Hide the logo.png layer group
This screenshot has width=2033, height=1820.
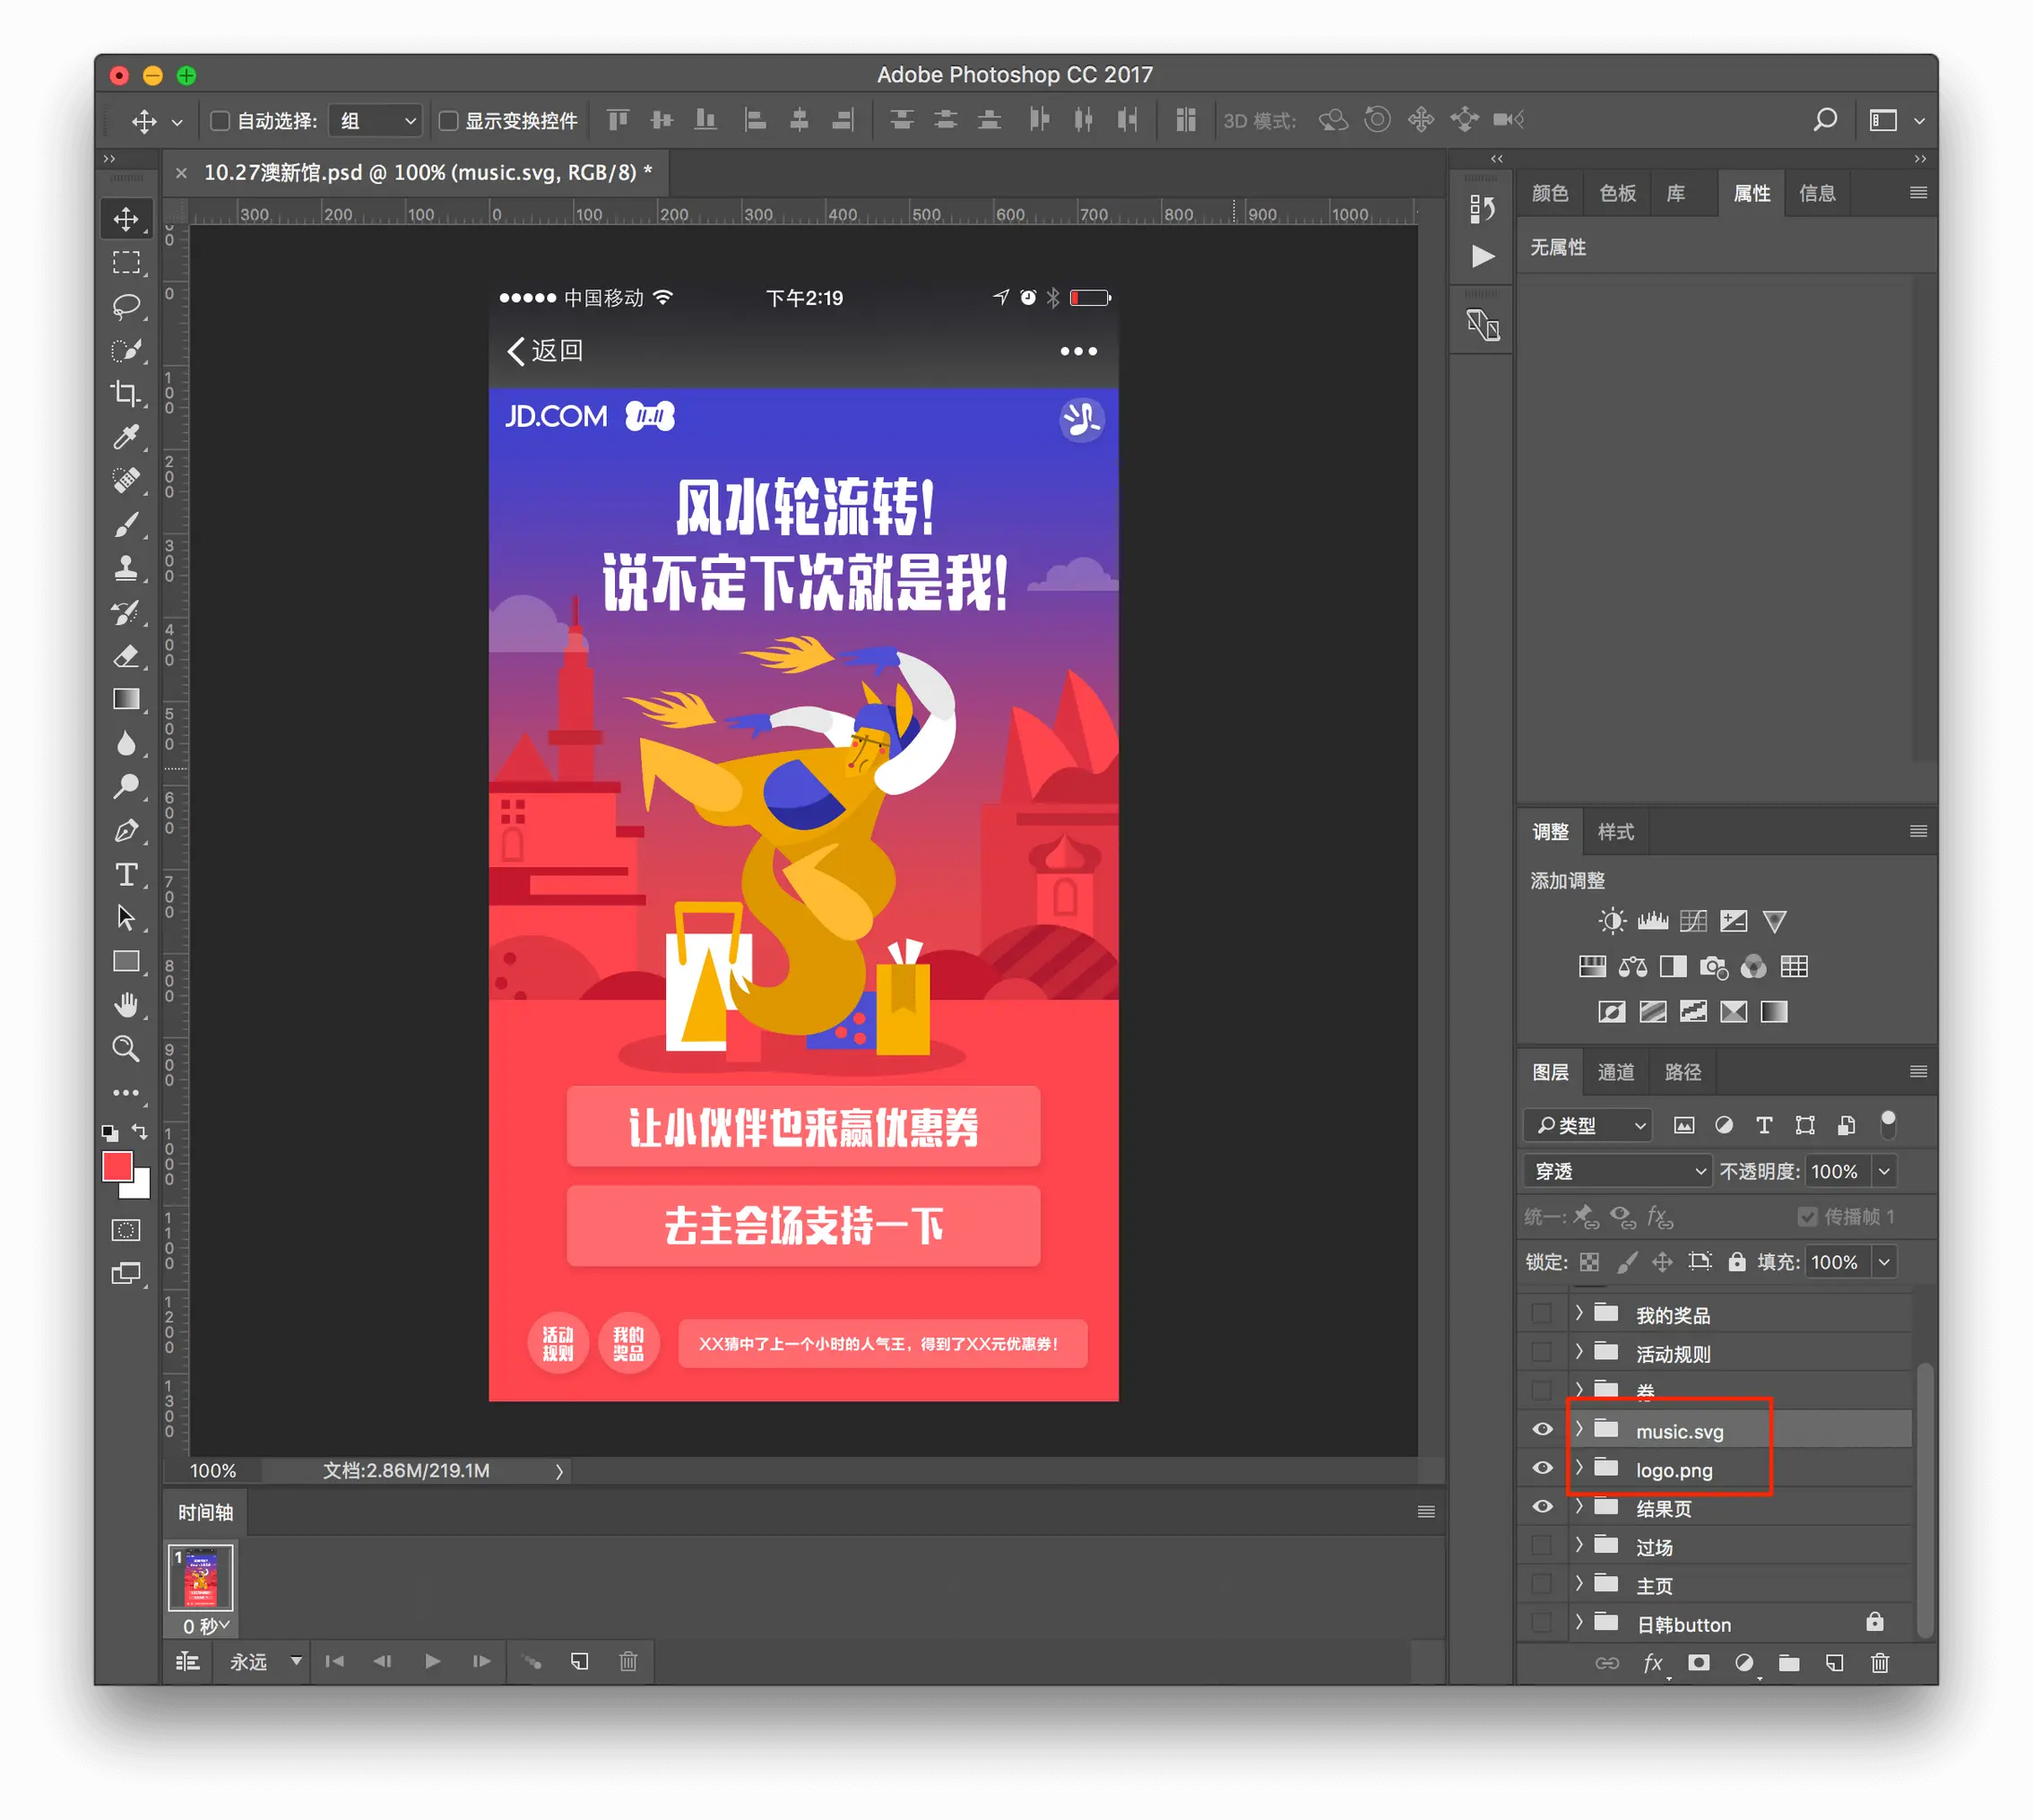point(1542,1468)
